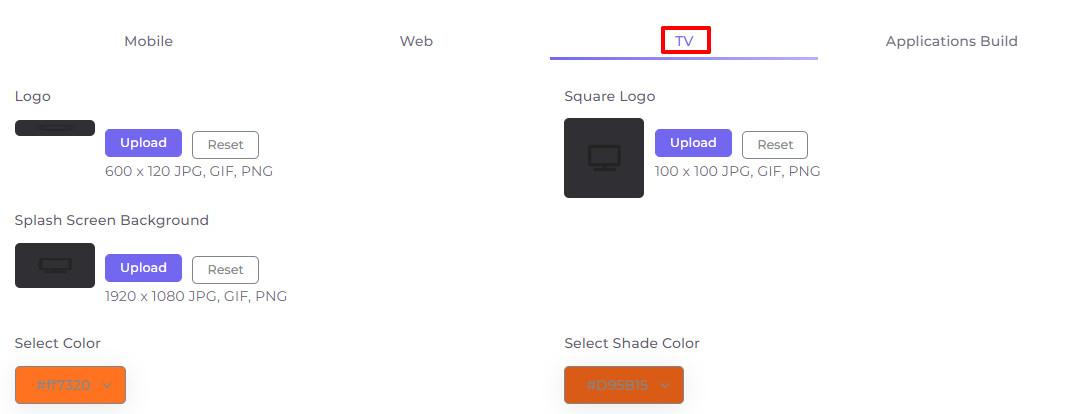Screen dimensions: 1065x414
Task: Select the TV tab
Action: click(684, 41)
